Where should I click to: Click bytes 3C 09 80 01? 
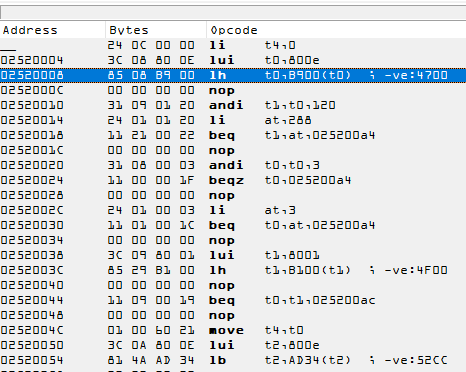coord(151,255)
